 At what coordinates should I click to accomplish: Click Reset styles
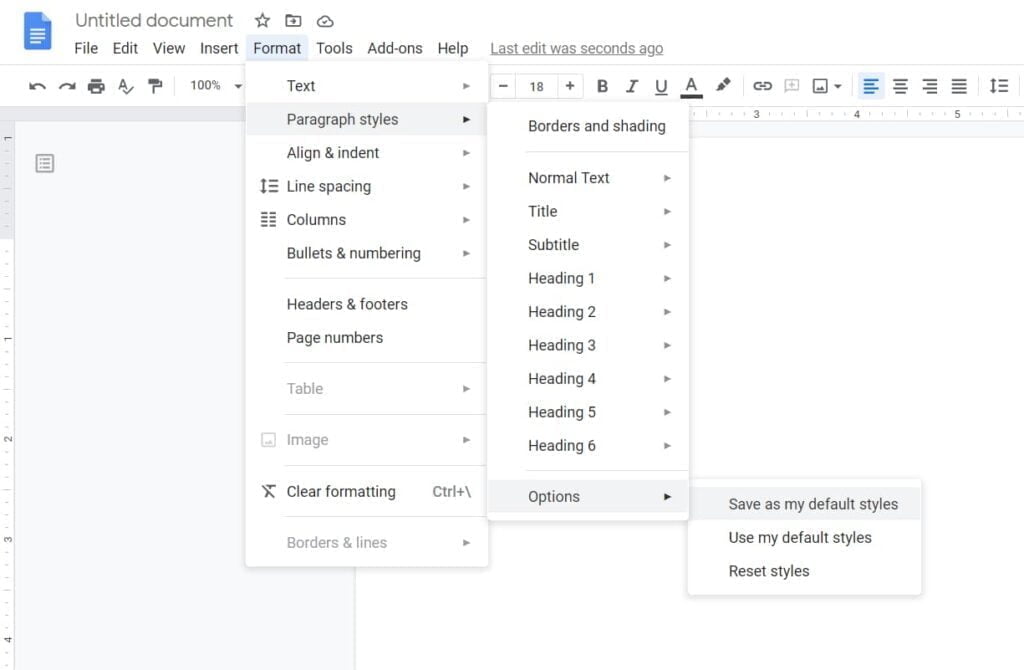[x=805, y=571]
